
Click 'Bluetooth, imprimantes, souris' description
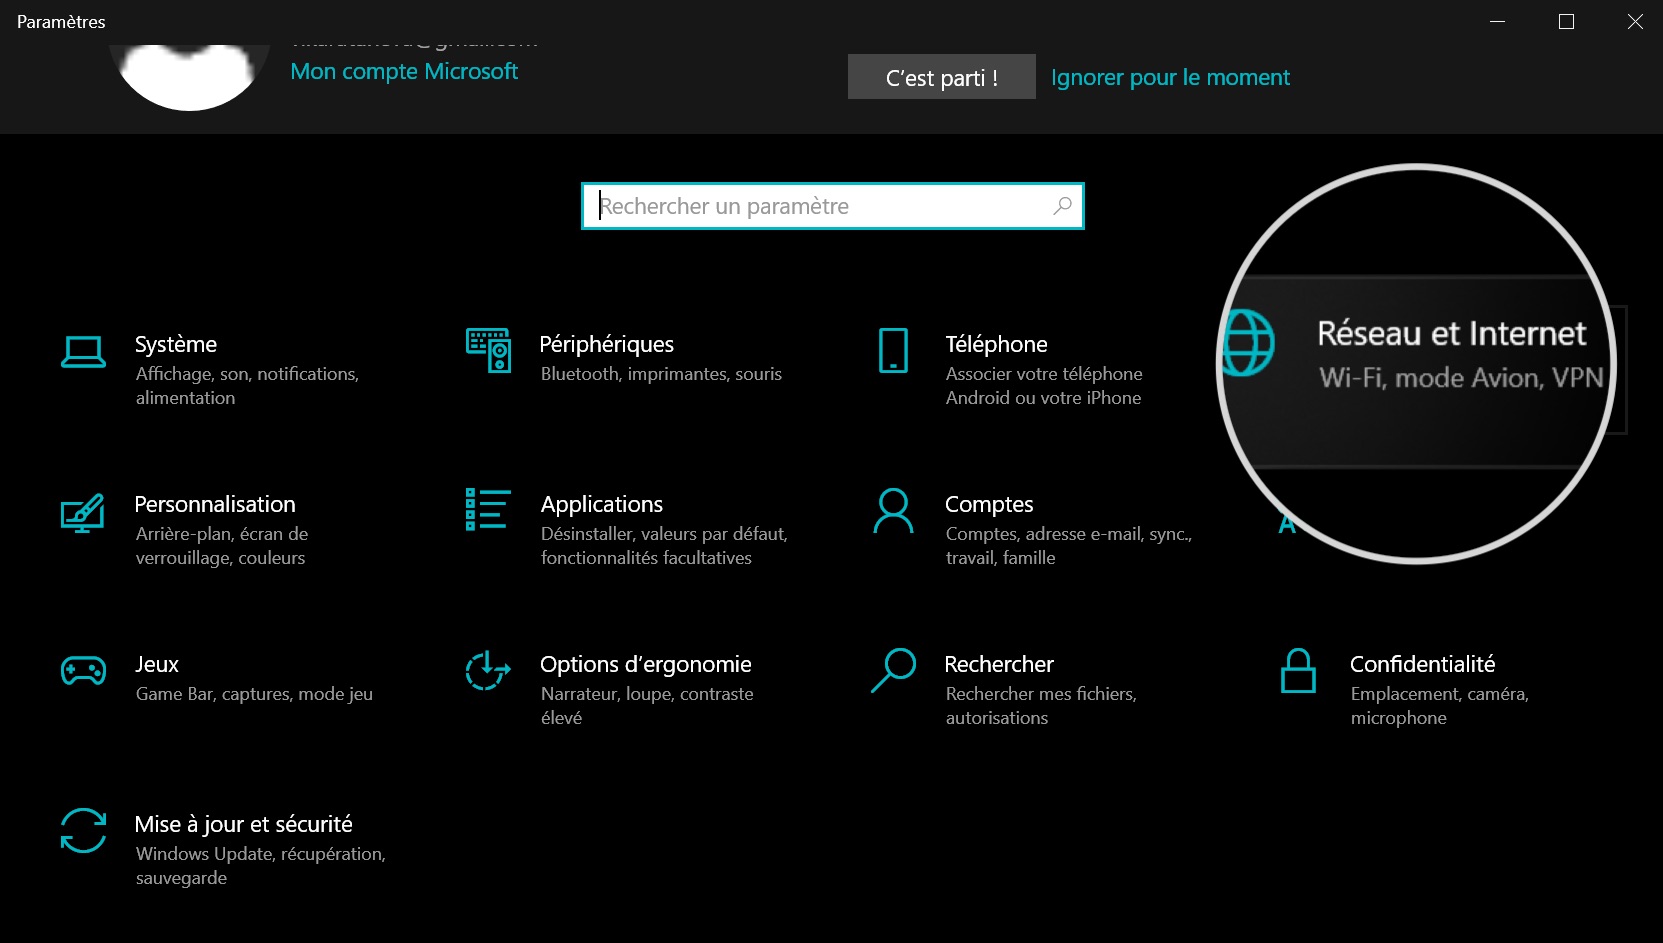click(661, 374)
